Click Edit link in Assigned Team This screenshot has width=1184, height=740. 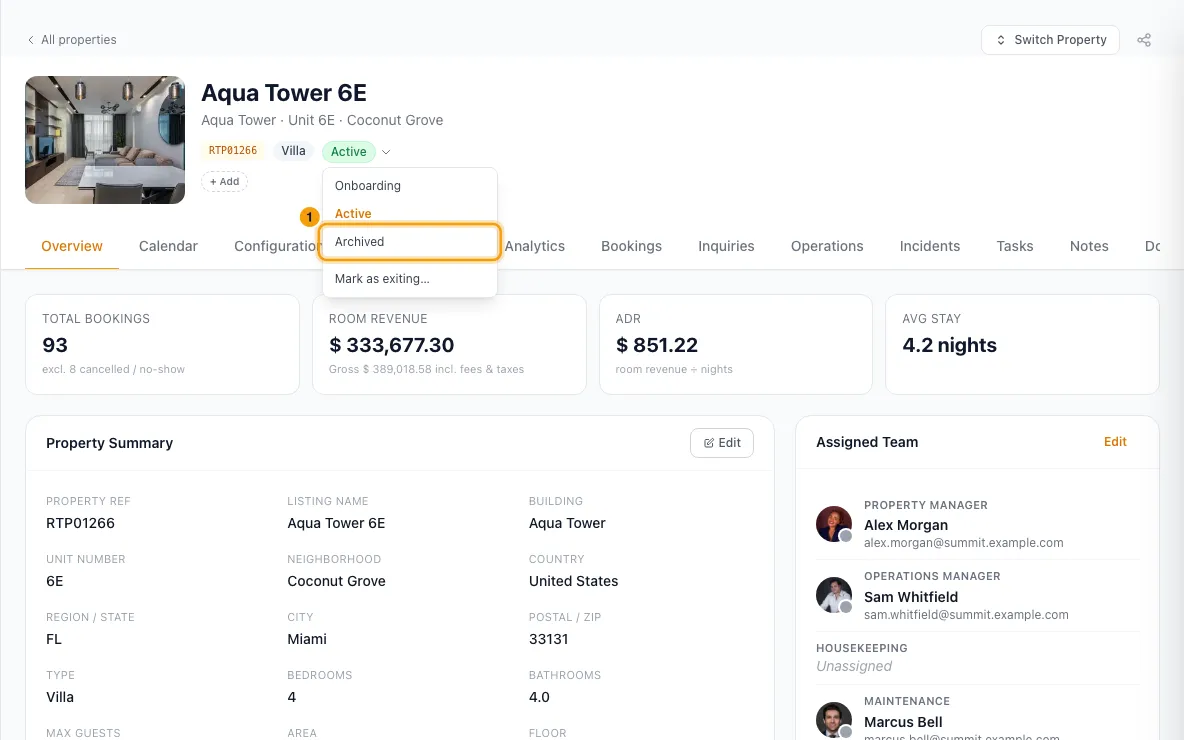1115,442
